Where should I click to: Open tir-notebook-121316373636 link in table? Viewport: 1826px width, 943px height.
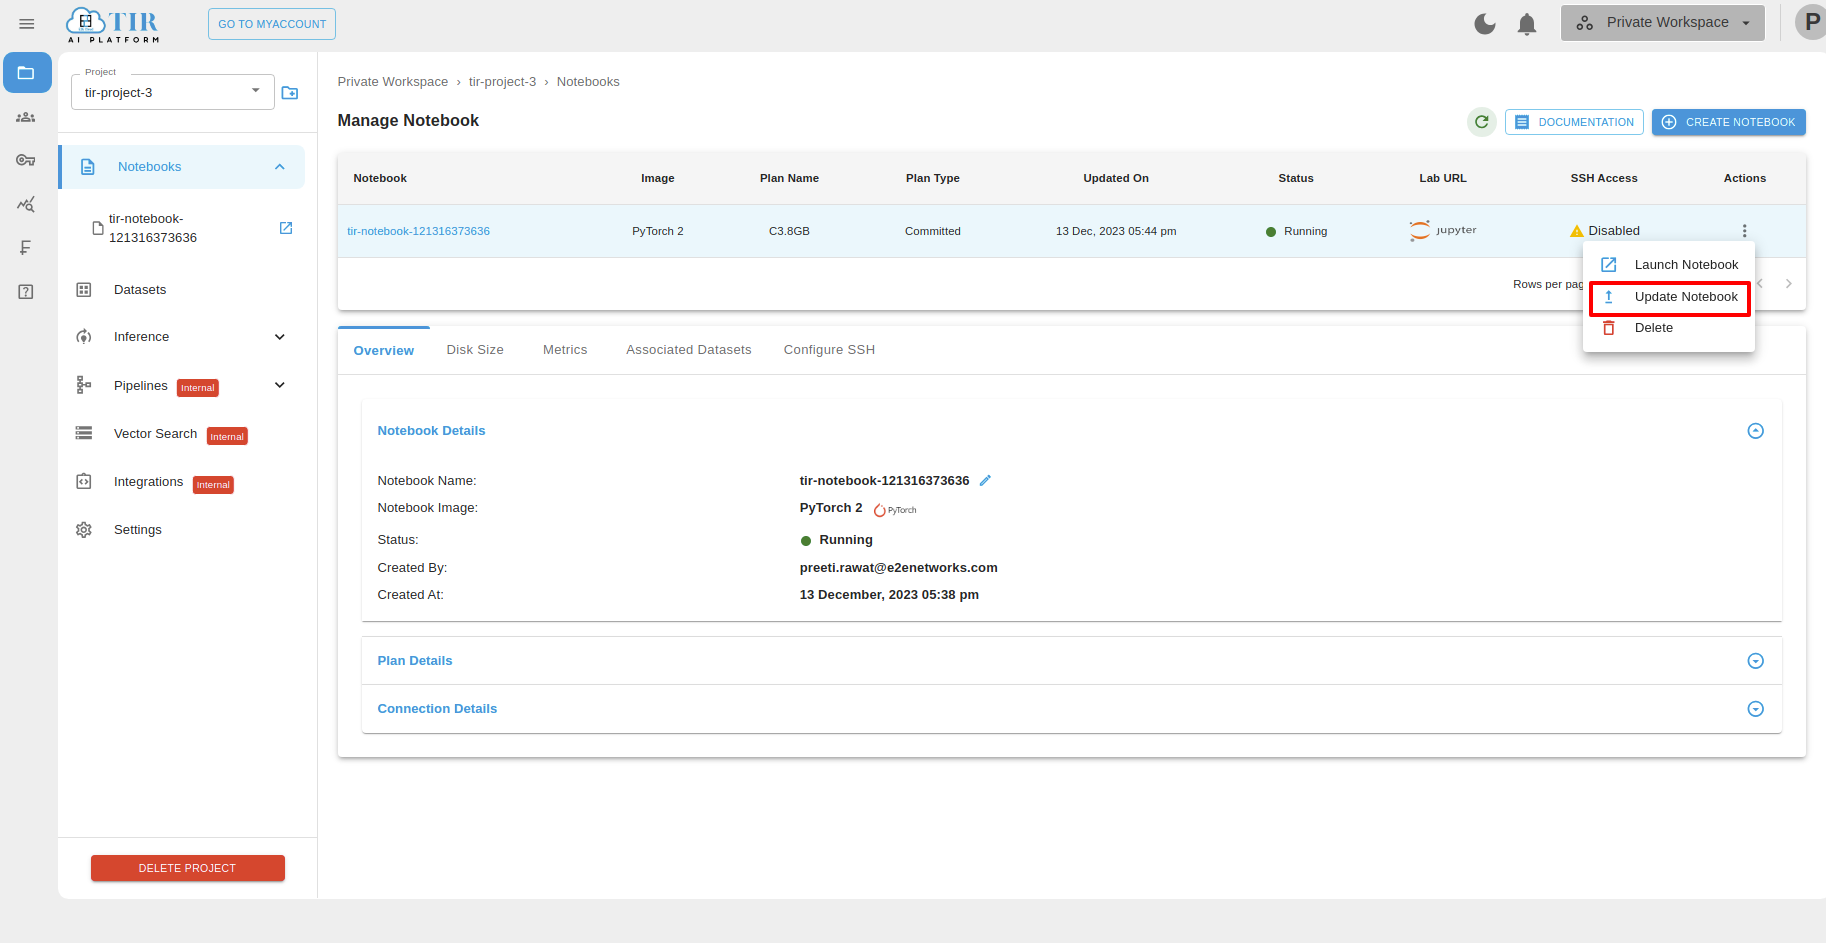(x=418, y=231)
